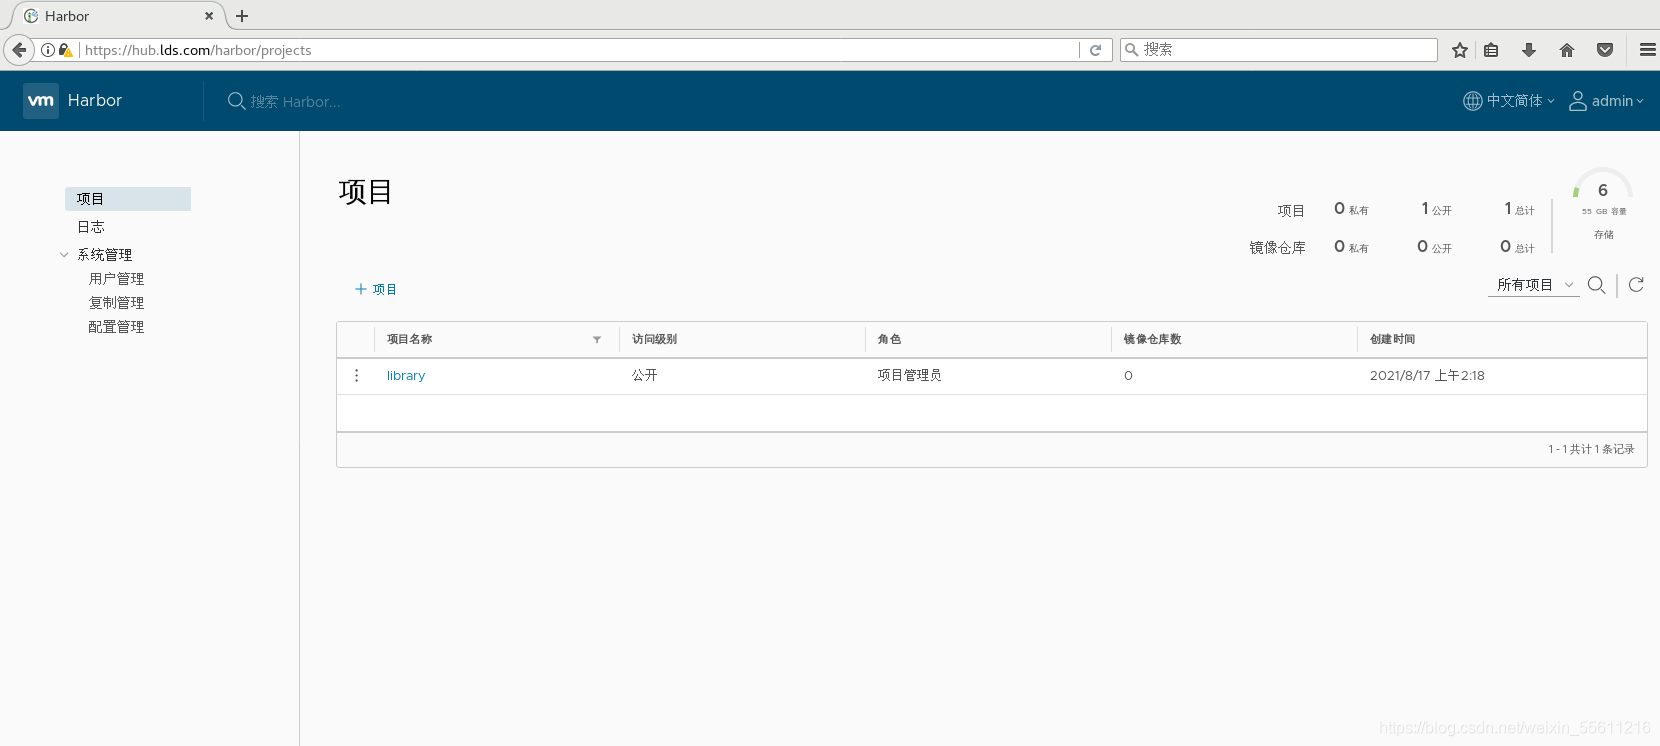Open the 所有项目 filter dropdown
The height and width of the screenshot is (746, 1660).
point(1534,285)
